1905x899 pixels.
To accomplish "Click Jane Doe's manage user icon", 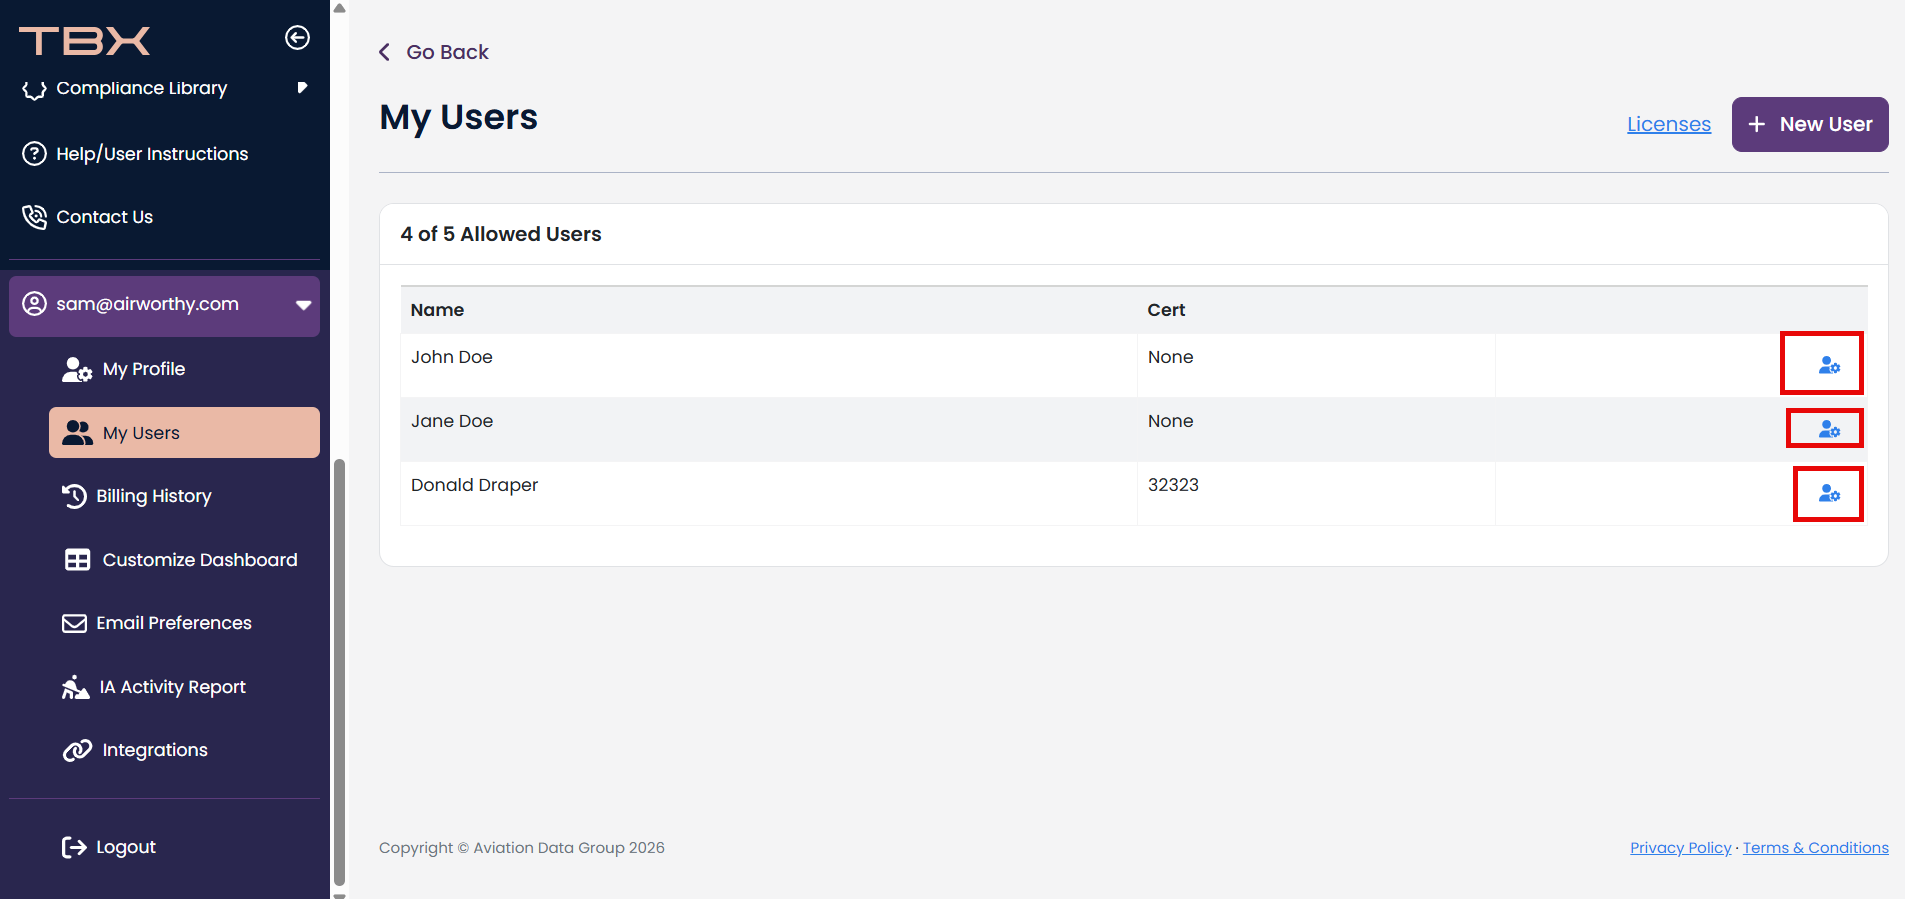I will click(1829, 429).
